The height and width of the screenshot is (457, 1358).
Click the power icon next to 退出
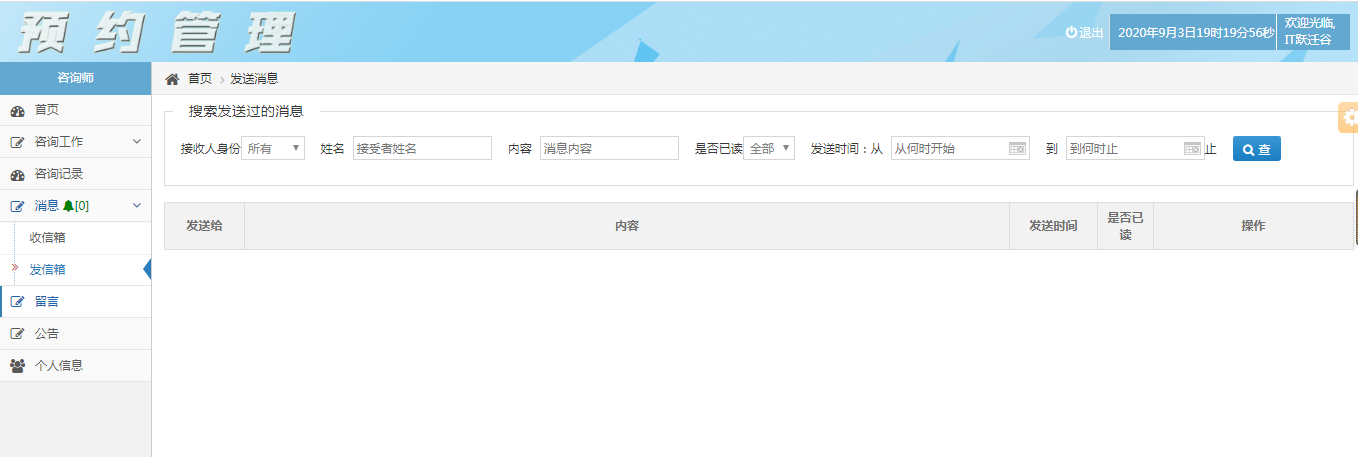1071,32
